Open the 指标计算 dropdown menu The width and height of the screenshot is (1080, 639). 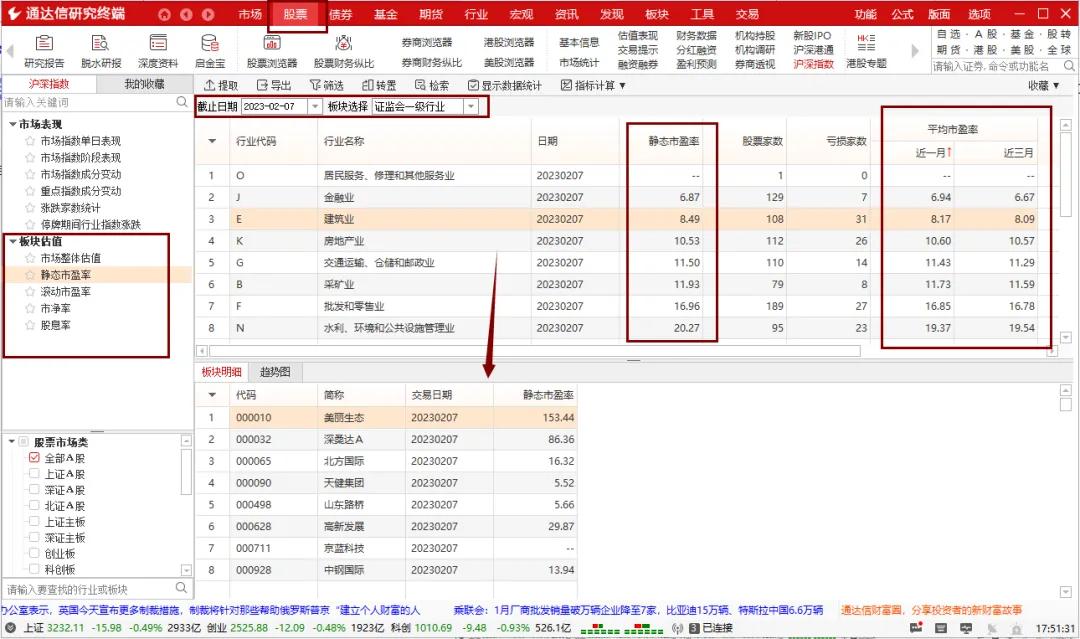pyautogui.click(x=593, y=85)
